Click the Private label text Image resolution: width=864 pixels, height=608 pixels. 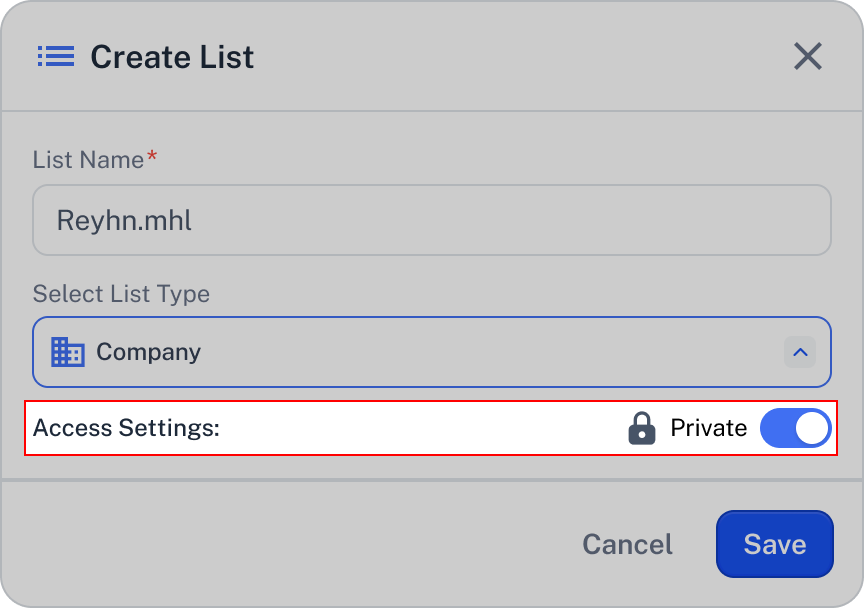click(x=709, y=428)
